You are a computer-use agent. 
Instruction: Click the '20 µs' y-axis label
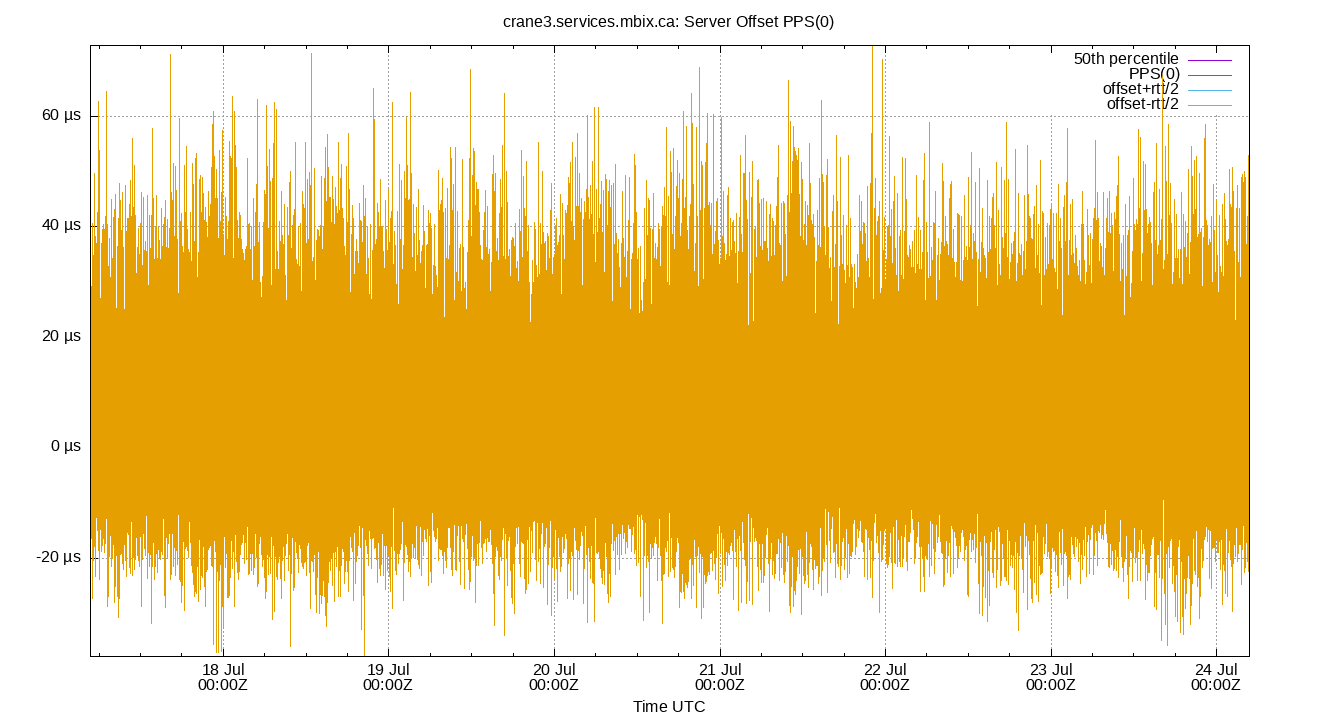pyautogui.click(x=61, y=336)
